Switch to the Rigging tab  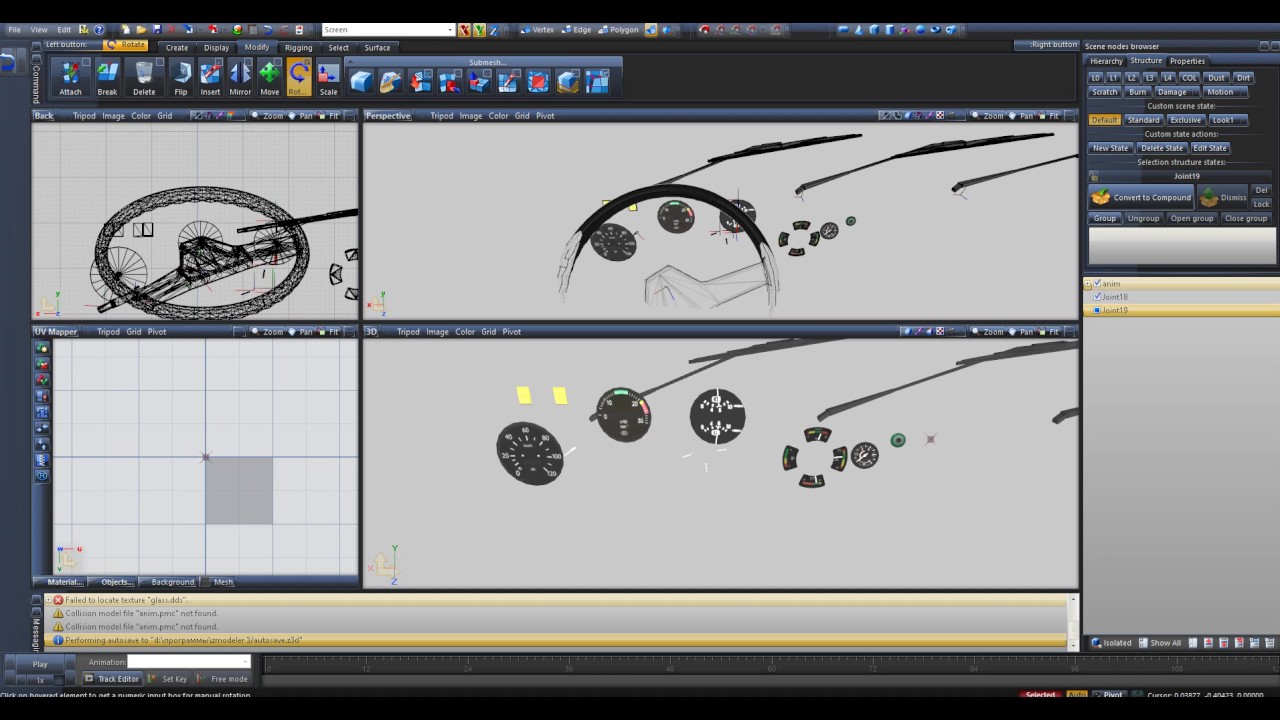pyautogui.click(x=298, y=47)
